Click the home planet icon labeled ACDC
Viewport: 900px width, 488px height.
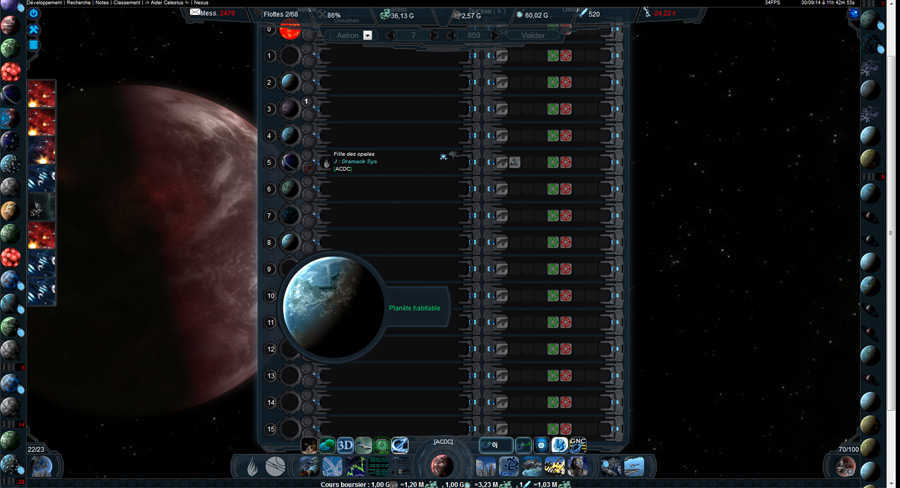442,465
